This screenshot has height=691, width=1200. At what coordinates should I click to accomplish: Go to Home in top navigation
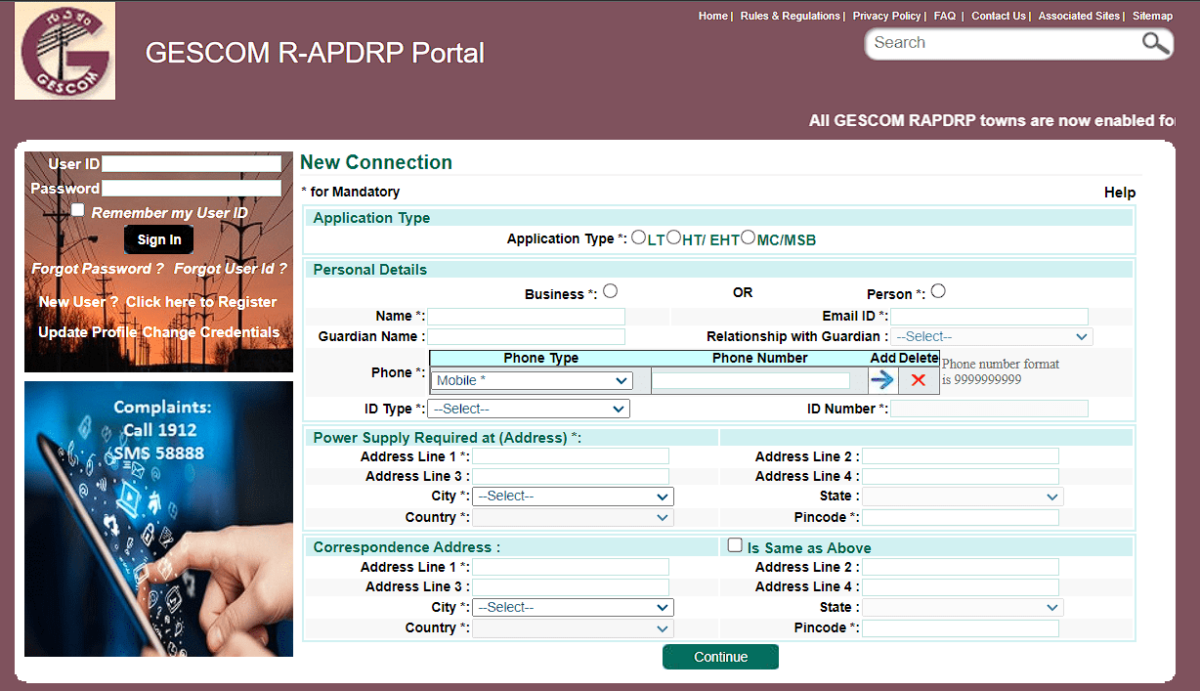pos(713,16)
